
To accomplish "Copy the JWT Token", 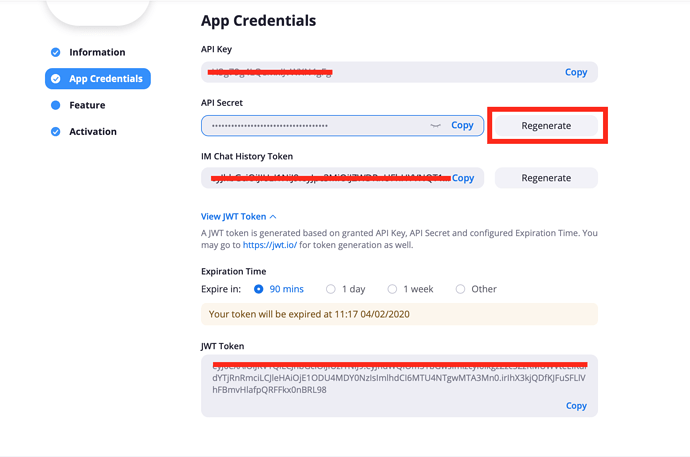I will pos(576,406).
